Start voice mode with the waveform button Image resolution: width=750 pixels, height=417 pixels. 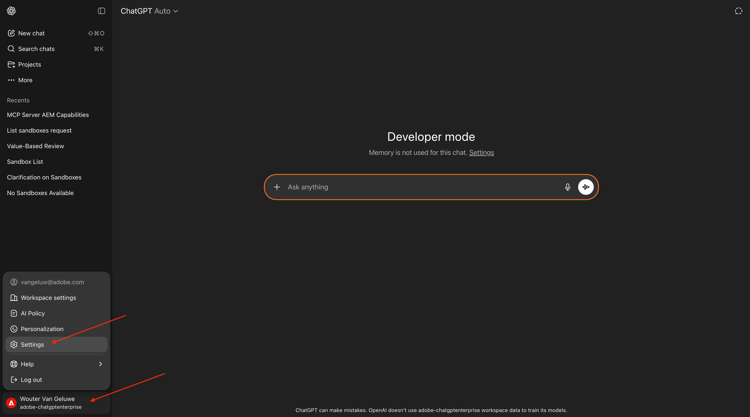(586, 187)
